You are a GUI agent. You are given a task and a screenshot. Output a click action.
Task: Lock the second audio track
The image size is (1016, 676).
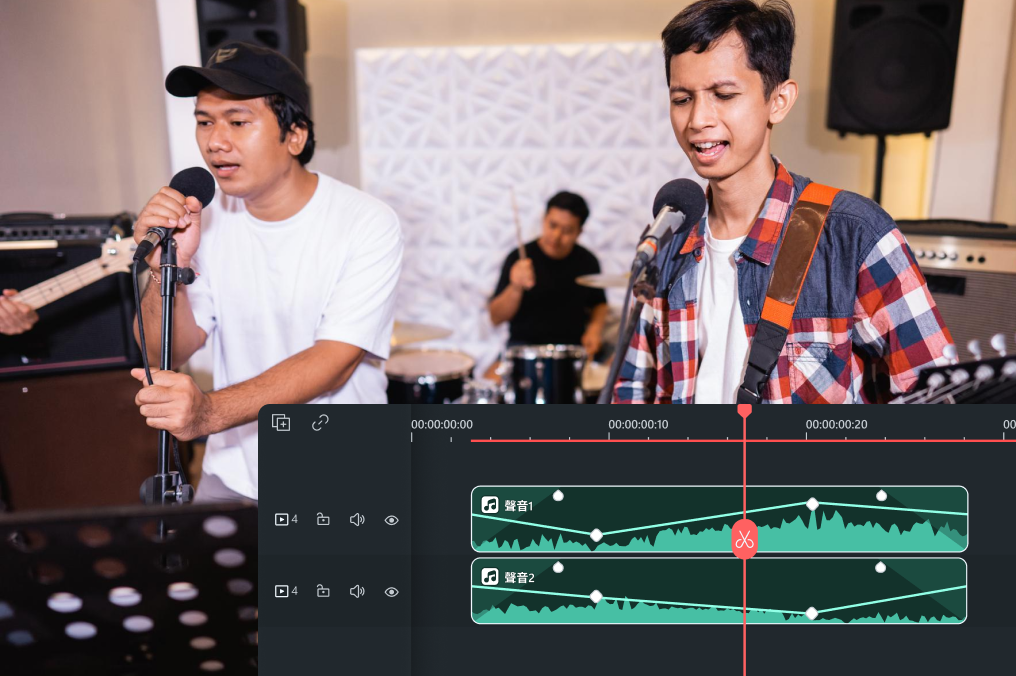323,591
